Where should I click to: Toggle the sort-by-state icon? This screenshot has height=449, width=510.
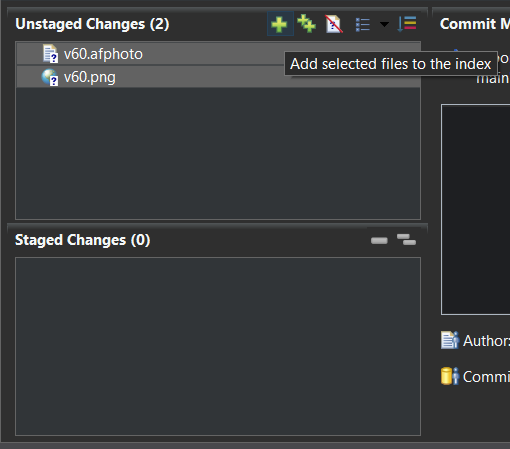coord(407,24)
